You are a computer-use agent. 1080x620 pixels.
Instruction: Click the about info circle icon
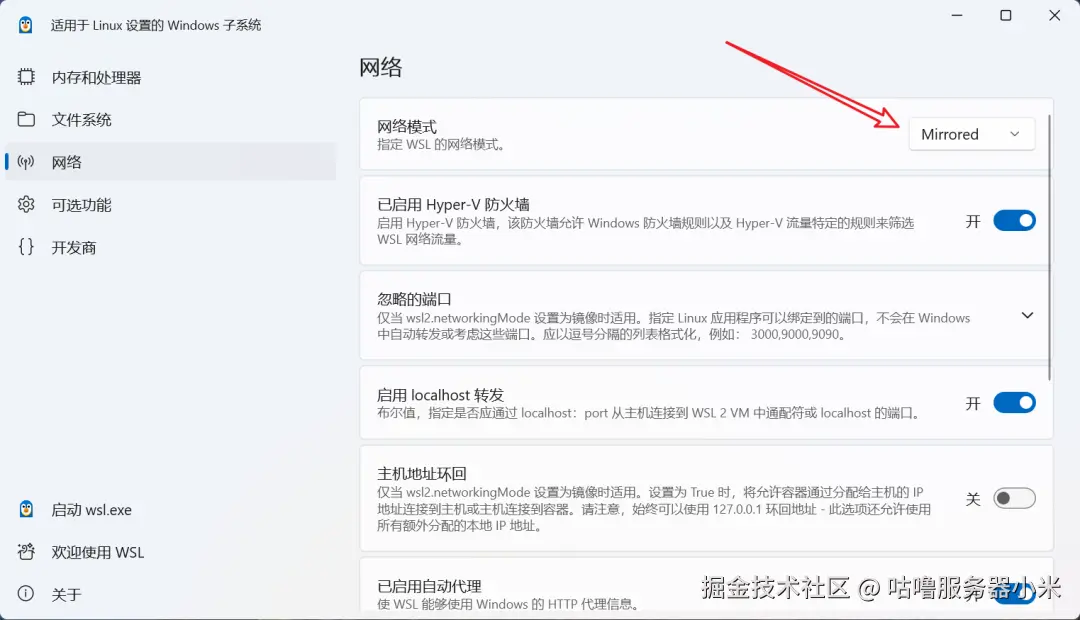click(x=26, y=594)
